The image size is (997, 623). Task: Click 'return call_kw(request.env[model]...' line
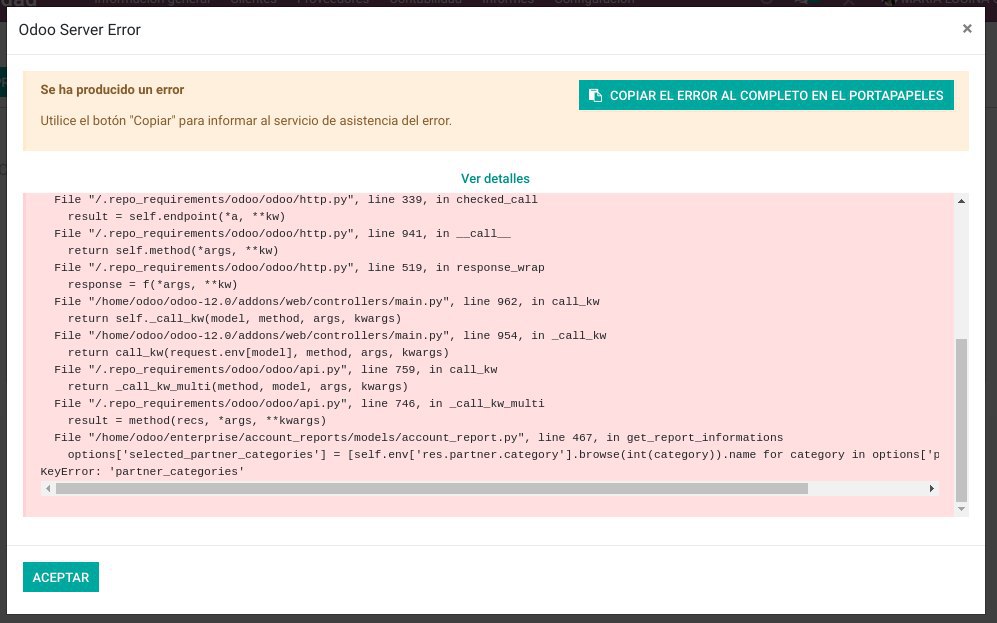(x=258, y=353)
